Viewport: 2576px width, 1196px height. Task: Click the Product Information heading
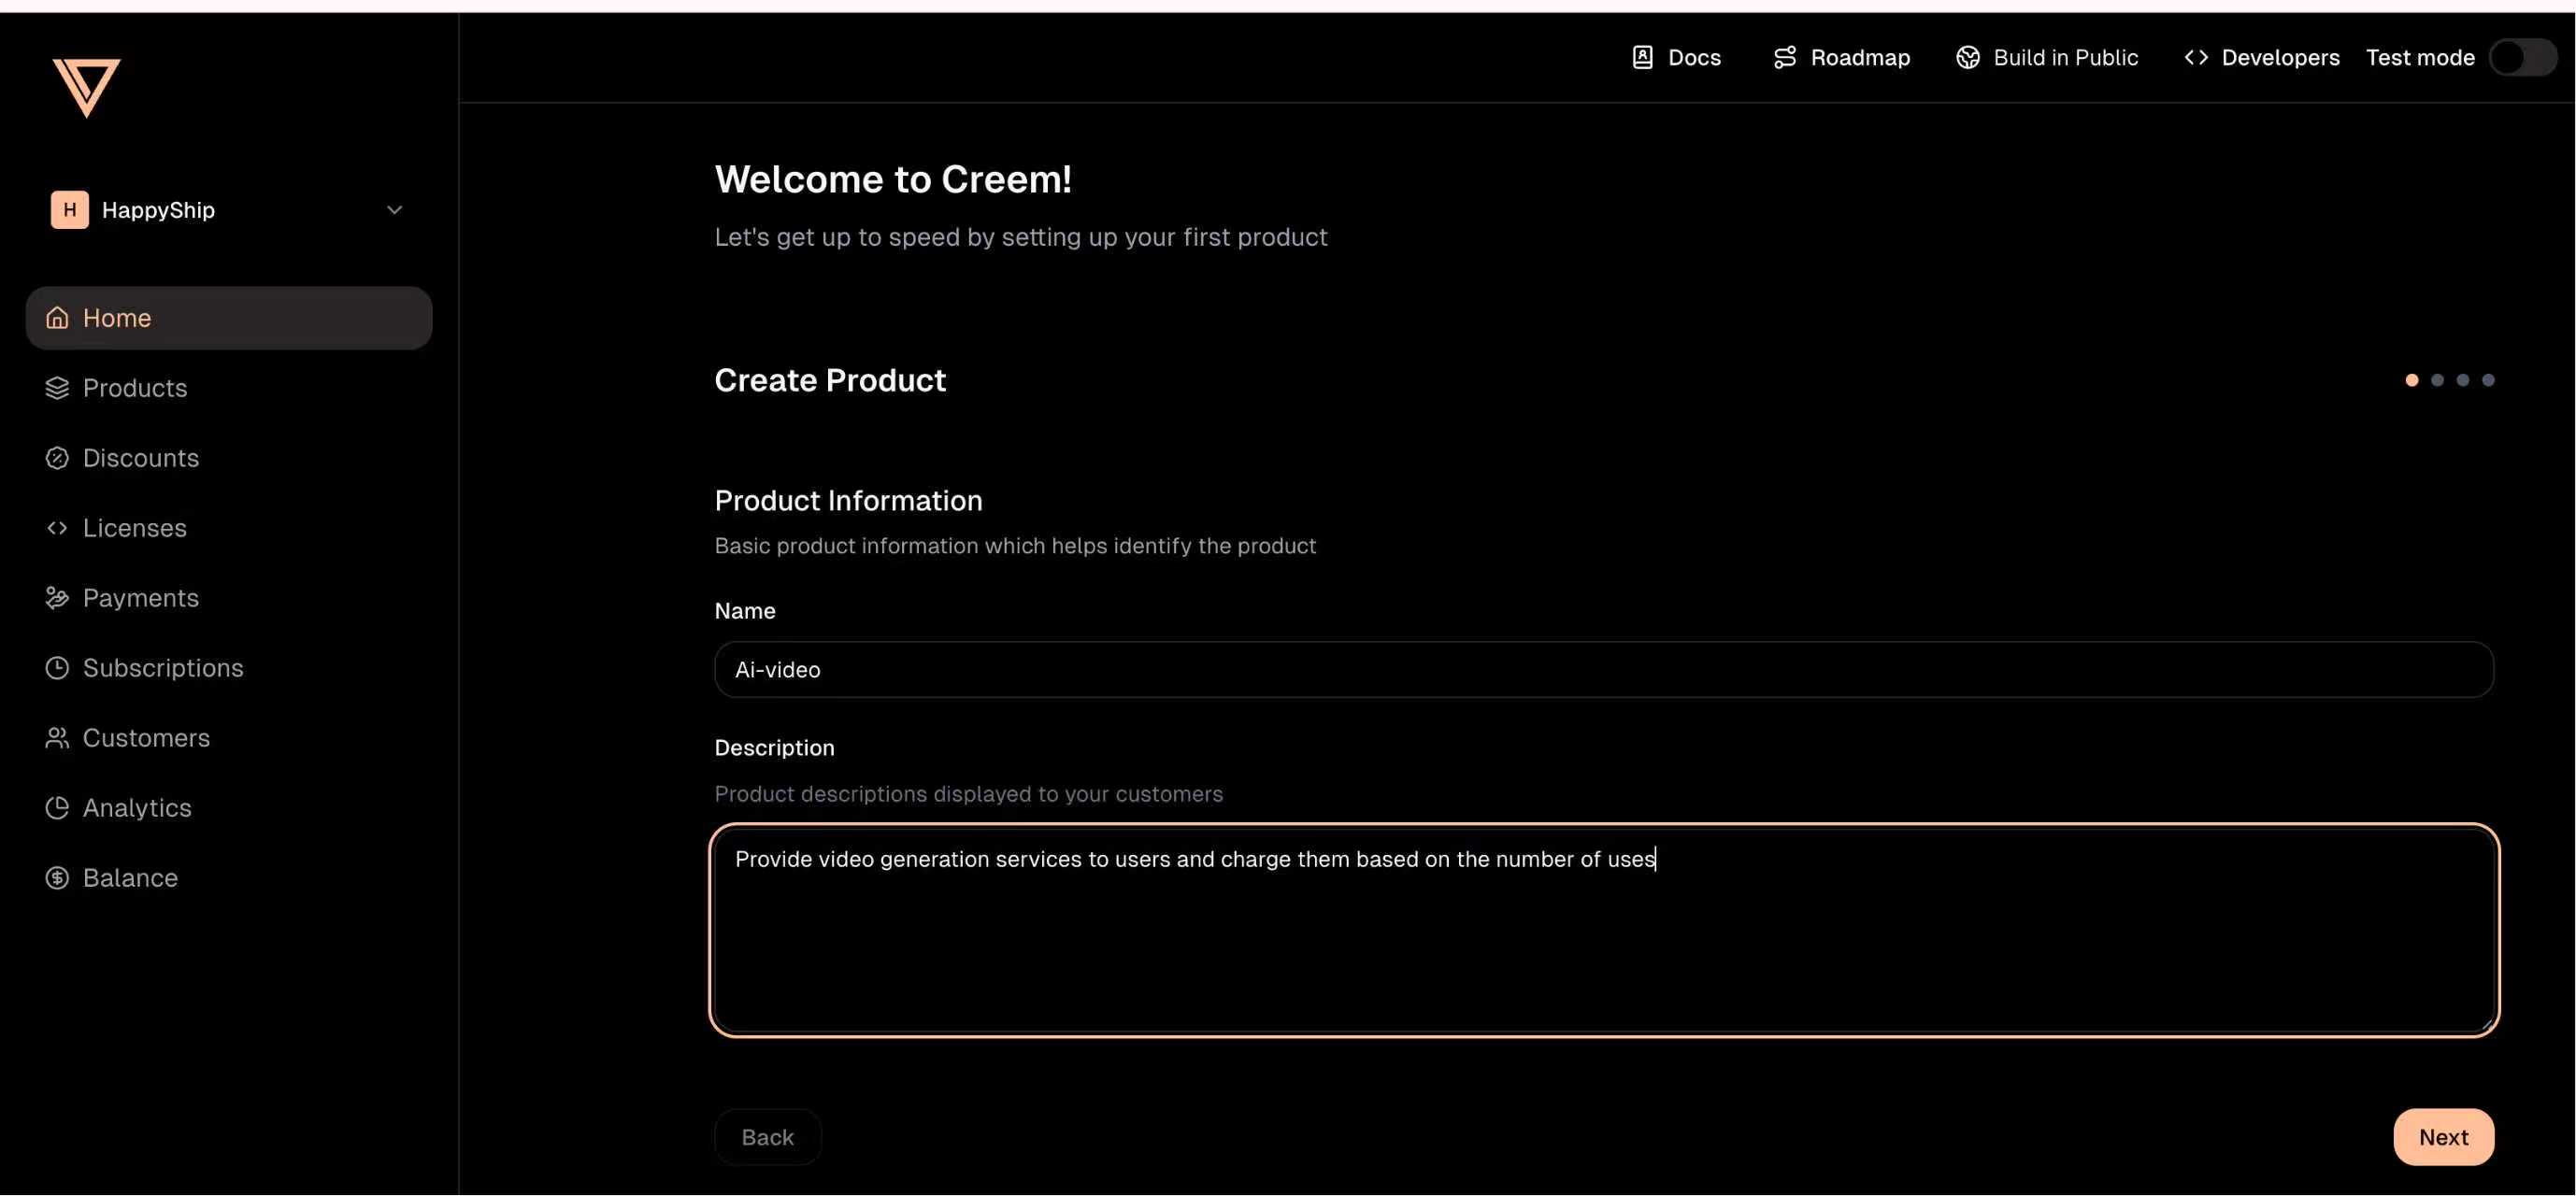pos(848,501)
